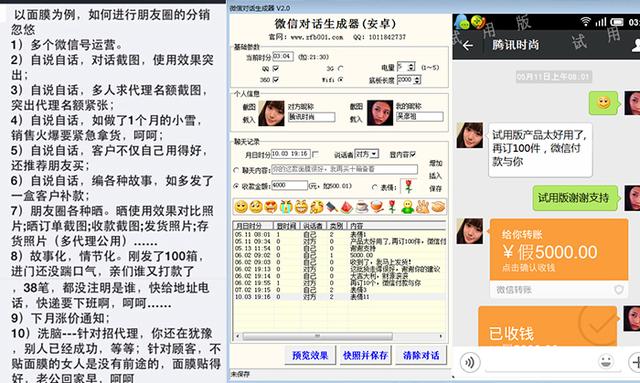Sort by the 内容 column header
The width and height of the screenshot is (640, 383).
pyautogui.click(x=396, y=225)
